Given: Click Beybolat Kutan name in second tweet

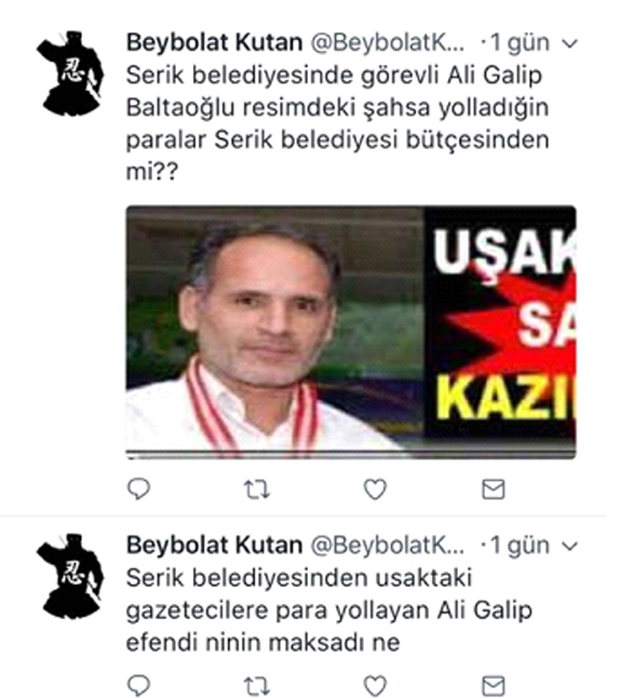Looking at the screenshot, I should (x=215, y=545).
